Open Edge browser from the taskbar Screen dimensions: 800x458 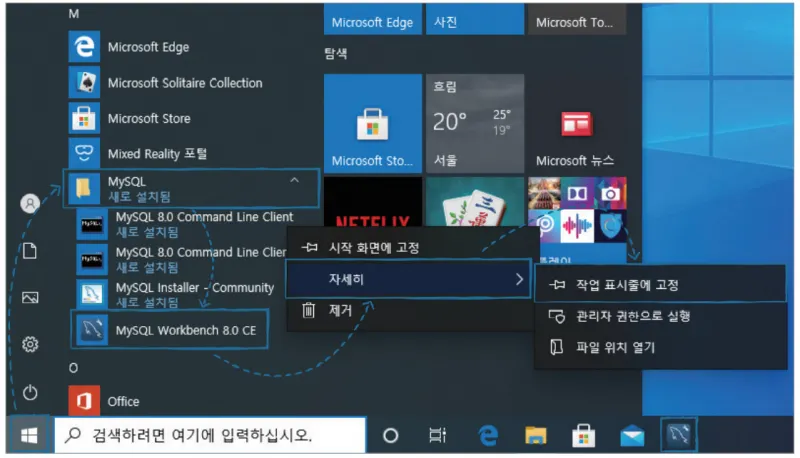point(488,436)
